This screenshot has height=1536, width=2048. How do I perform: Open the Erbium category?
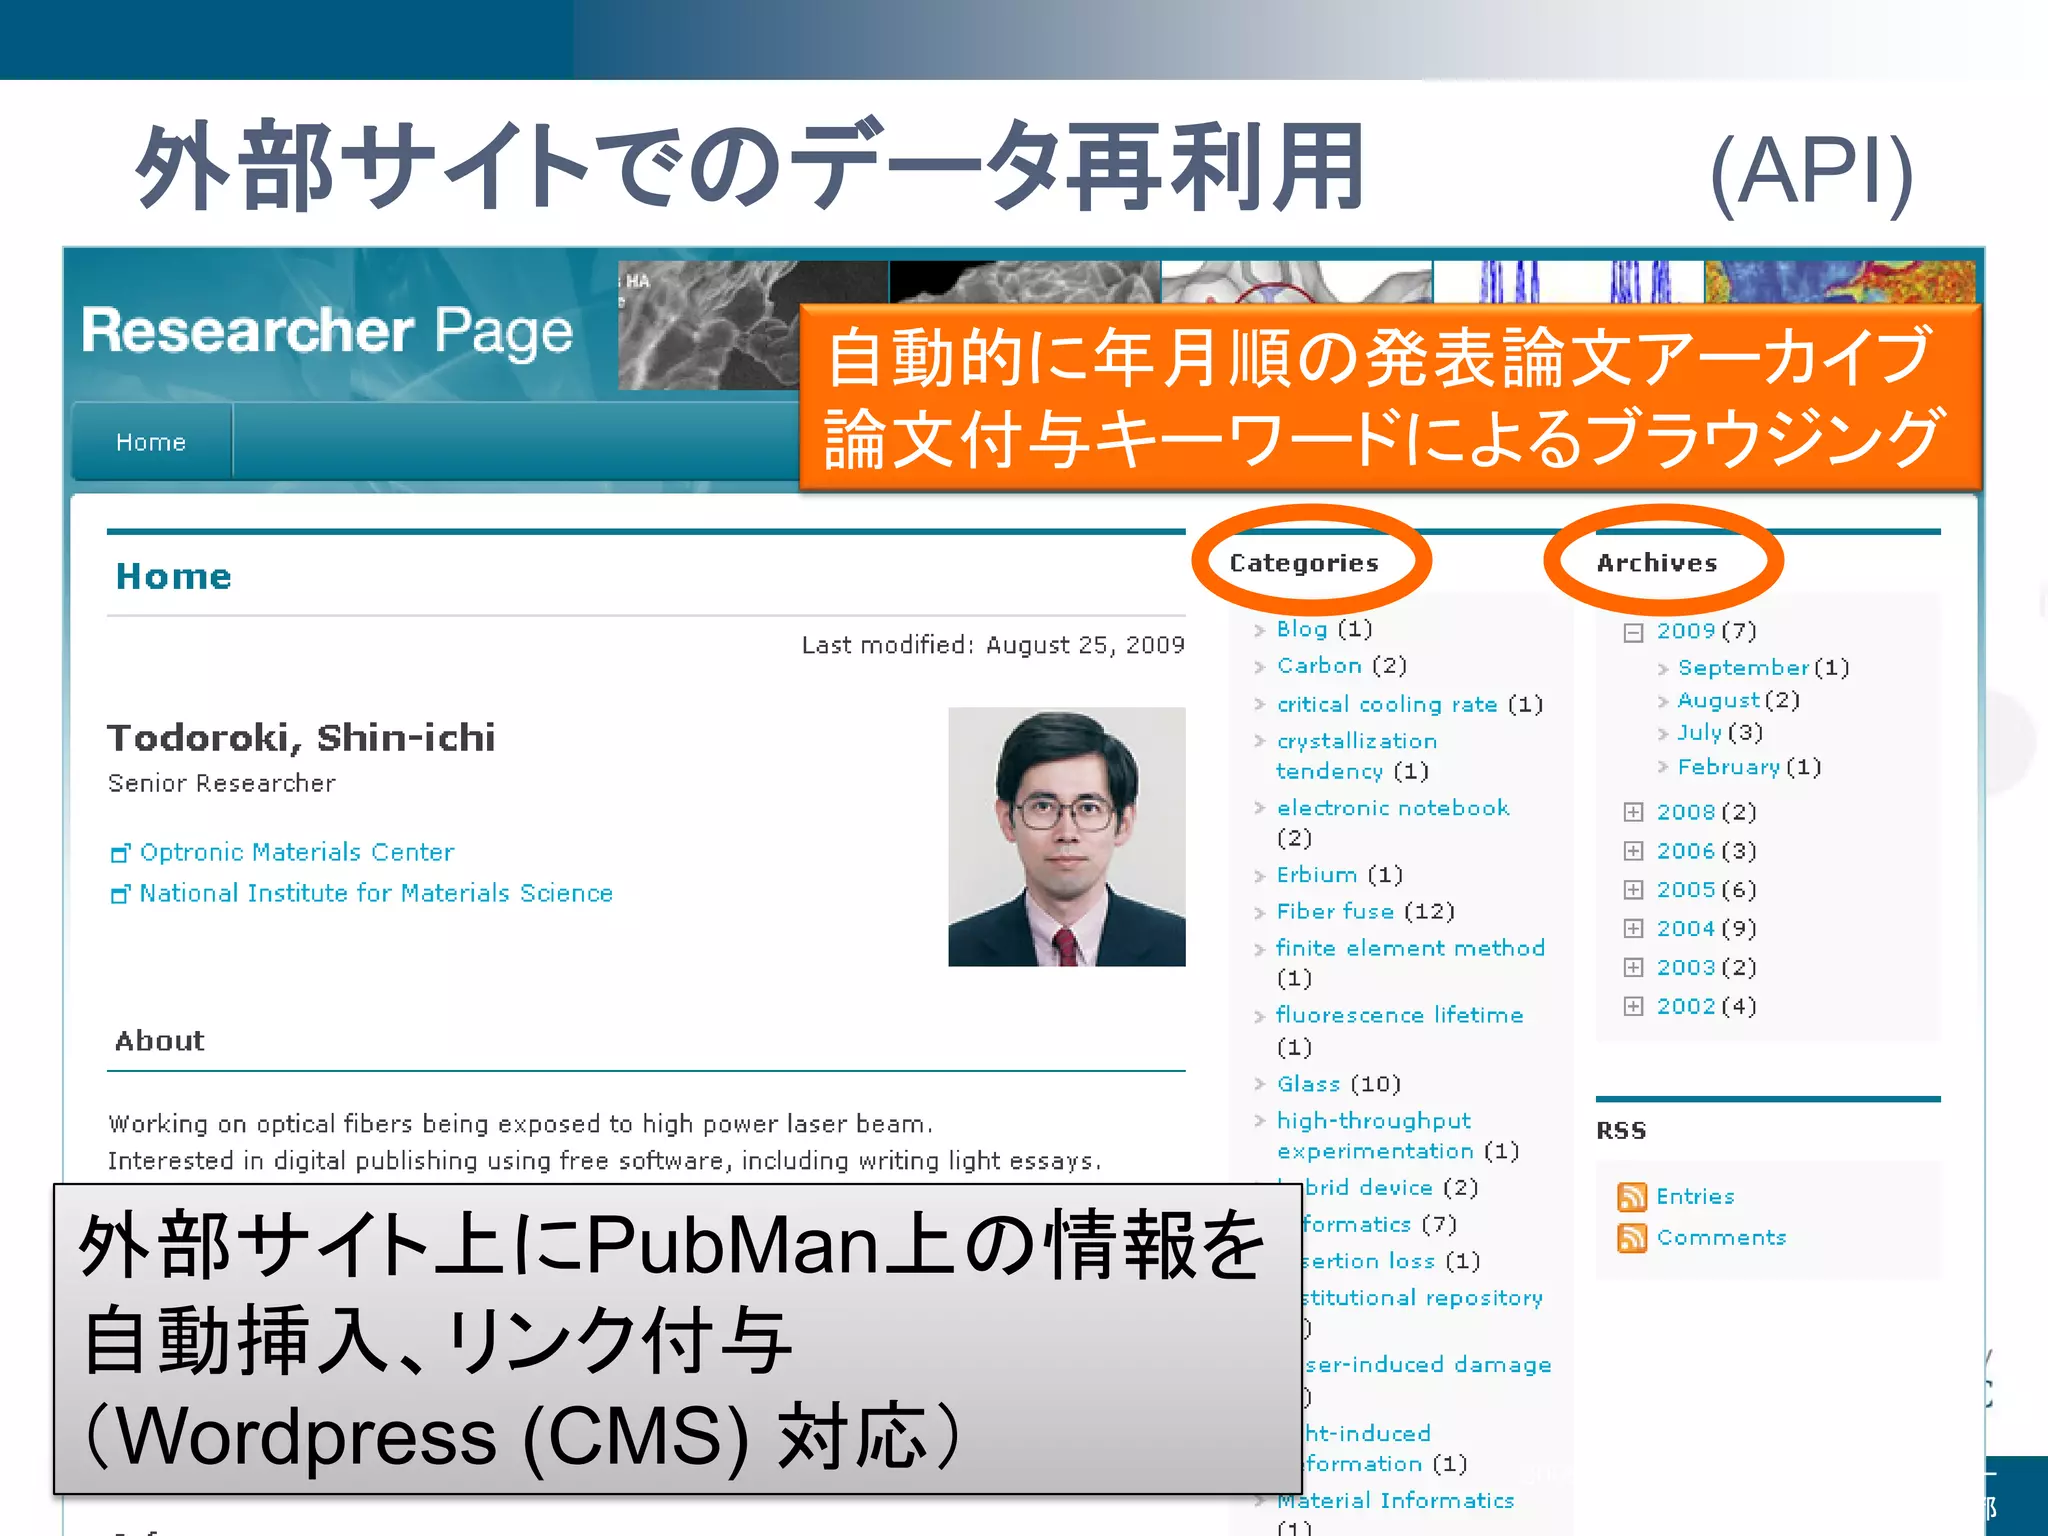[x=1317, y=875]
